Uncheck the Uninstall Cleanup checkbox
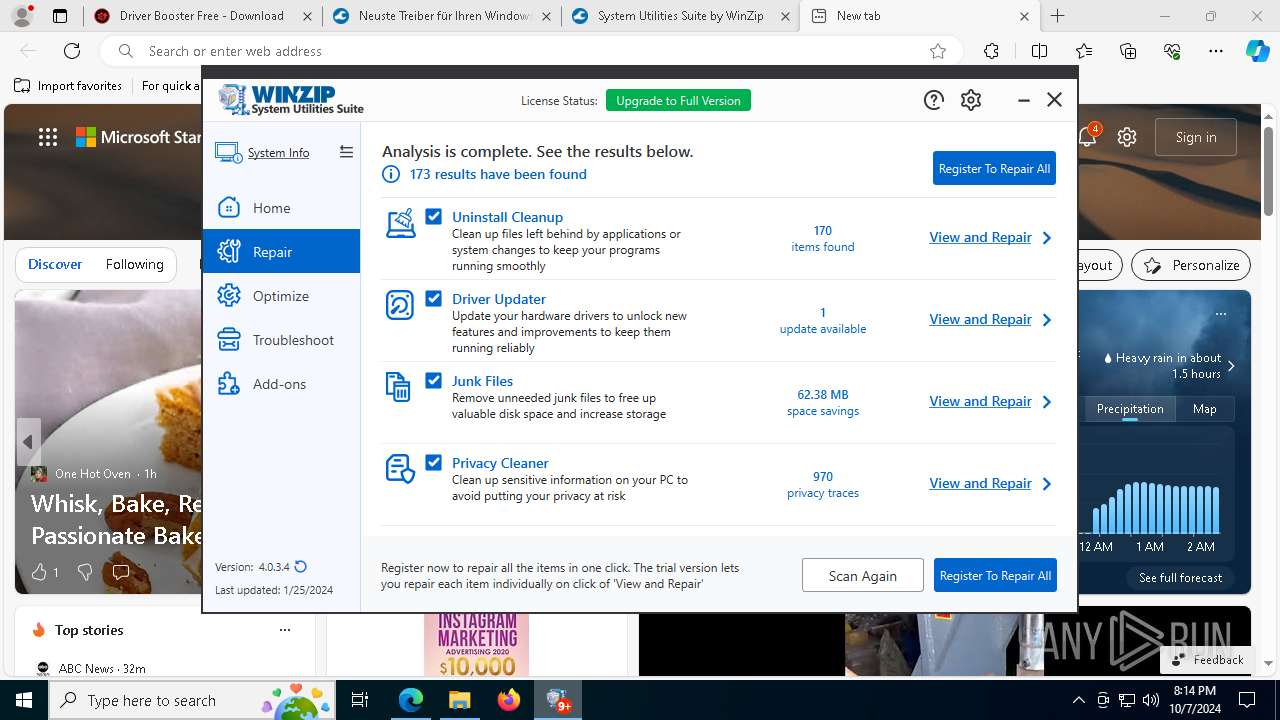 (x=434, y=216)
